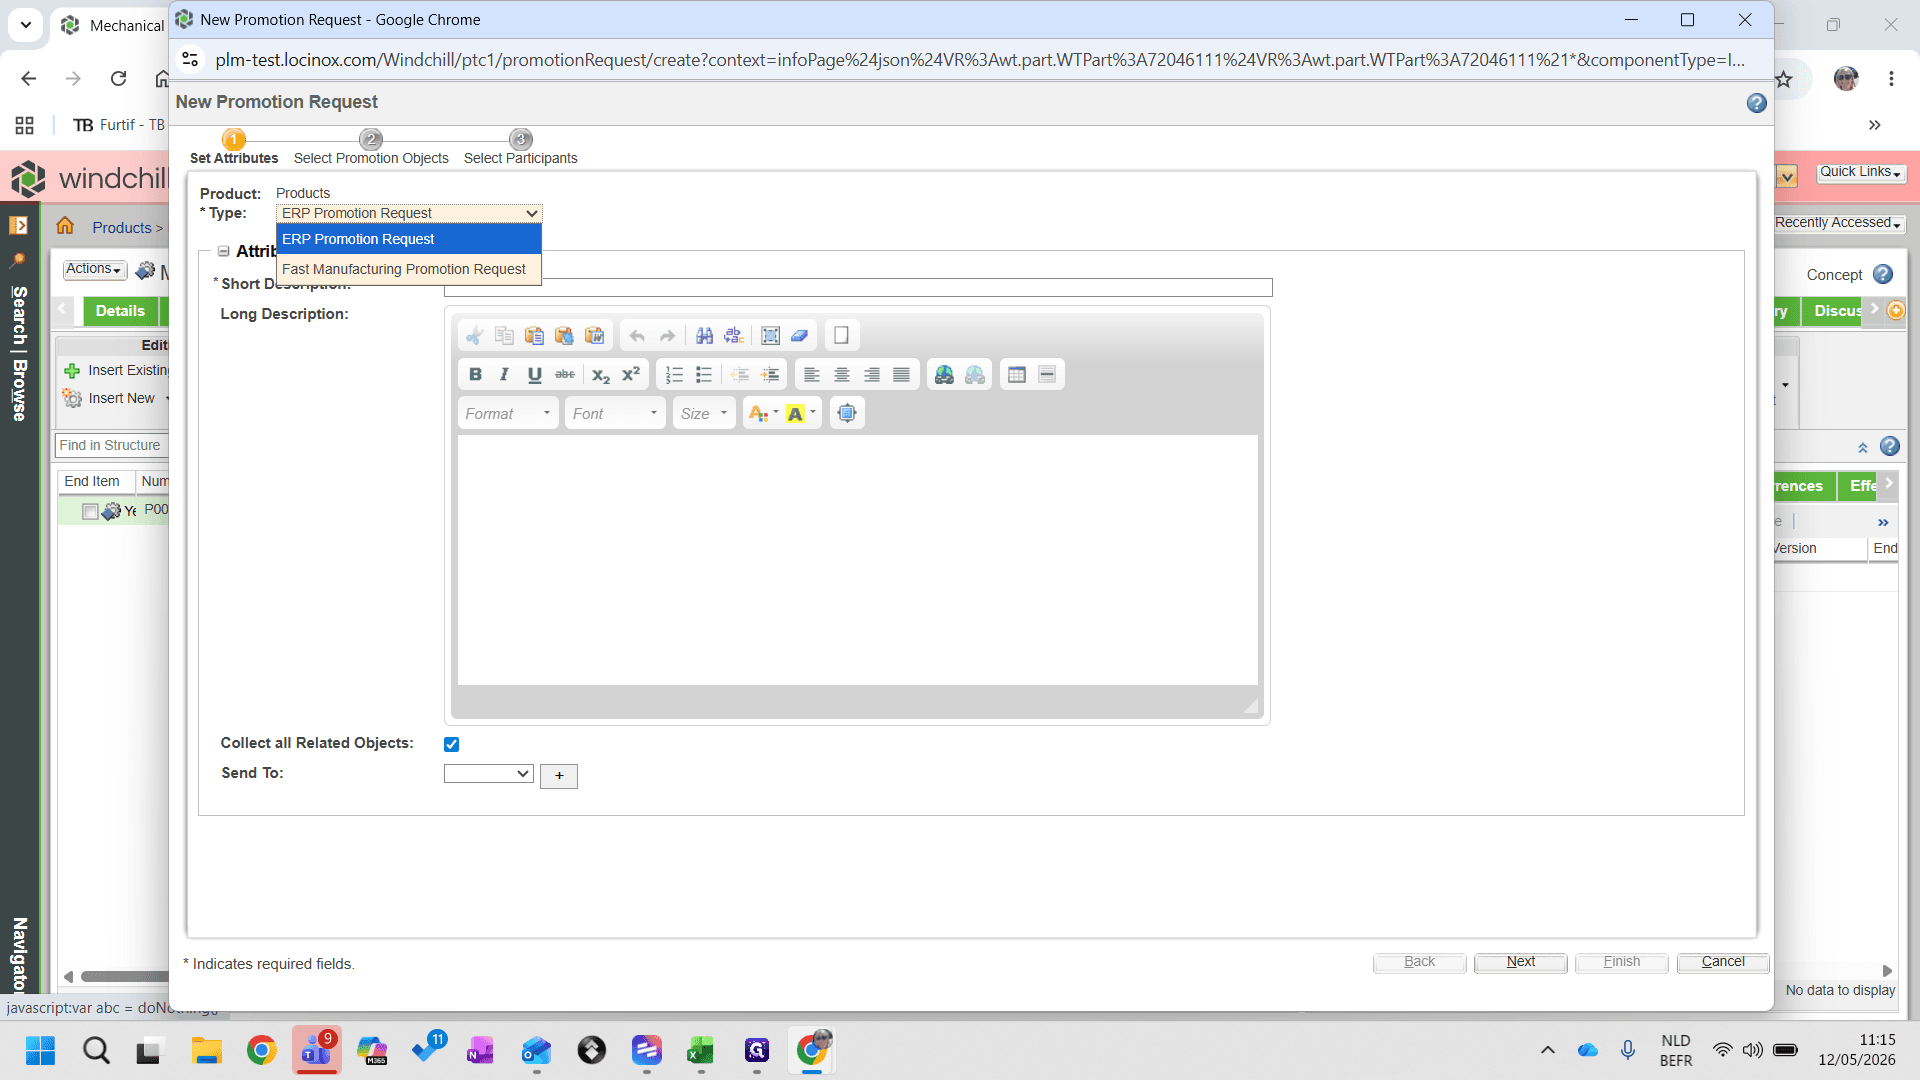The height and width of the screenshot is (1080, 1920).
Task: Click the Paste clipboard icon
Action: click(x=535, y=336)
